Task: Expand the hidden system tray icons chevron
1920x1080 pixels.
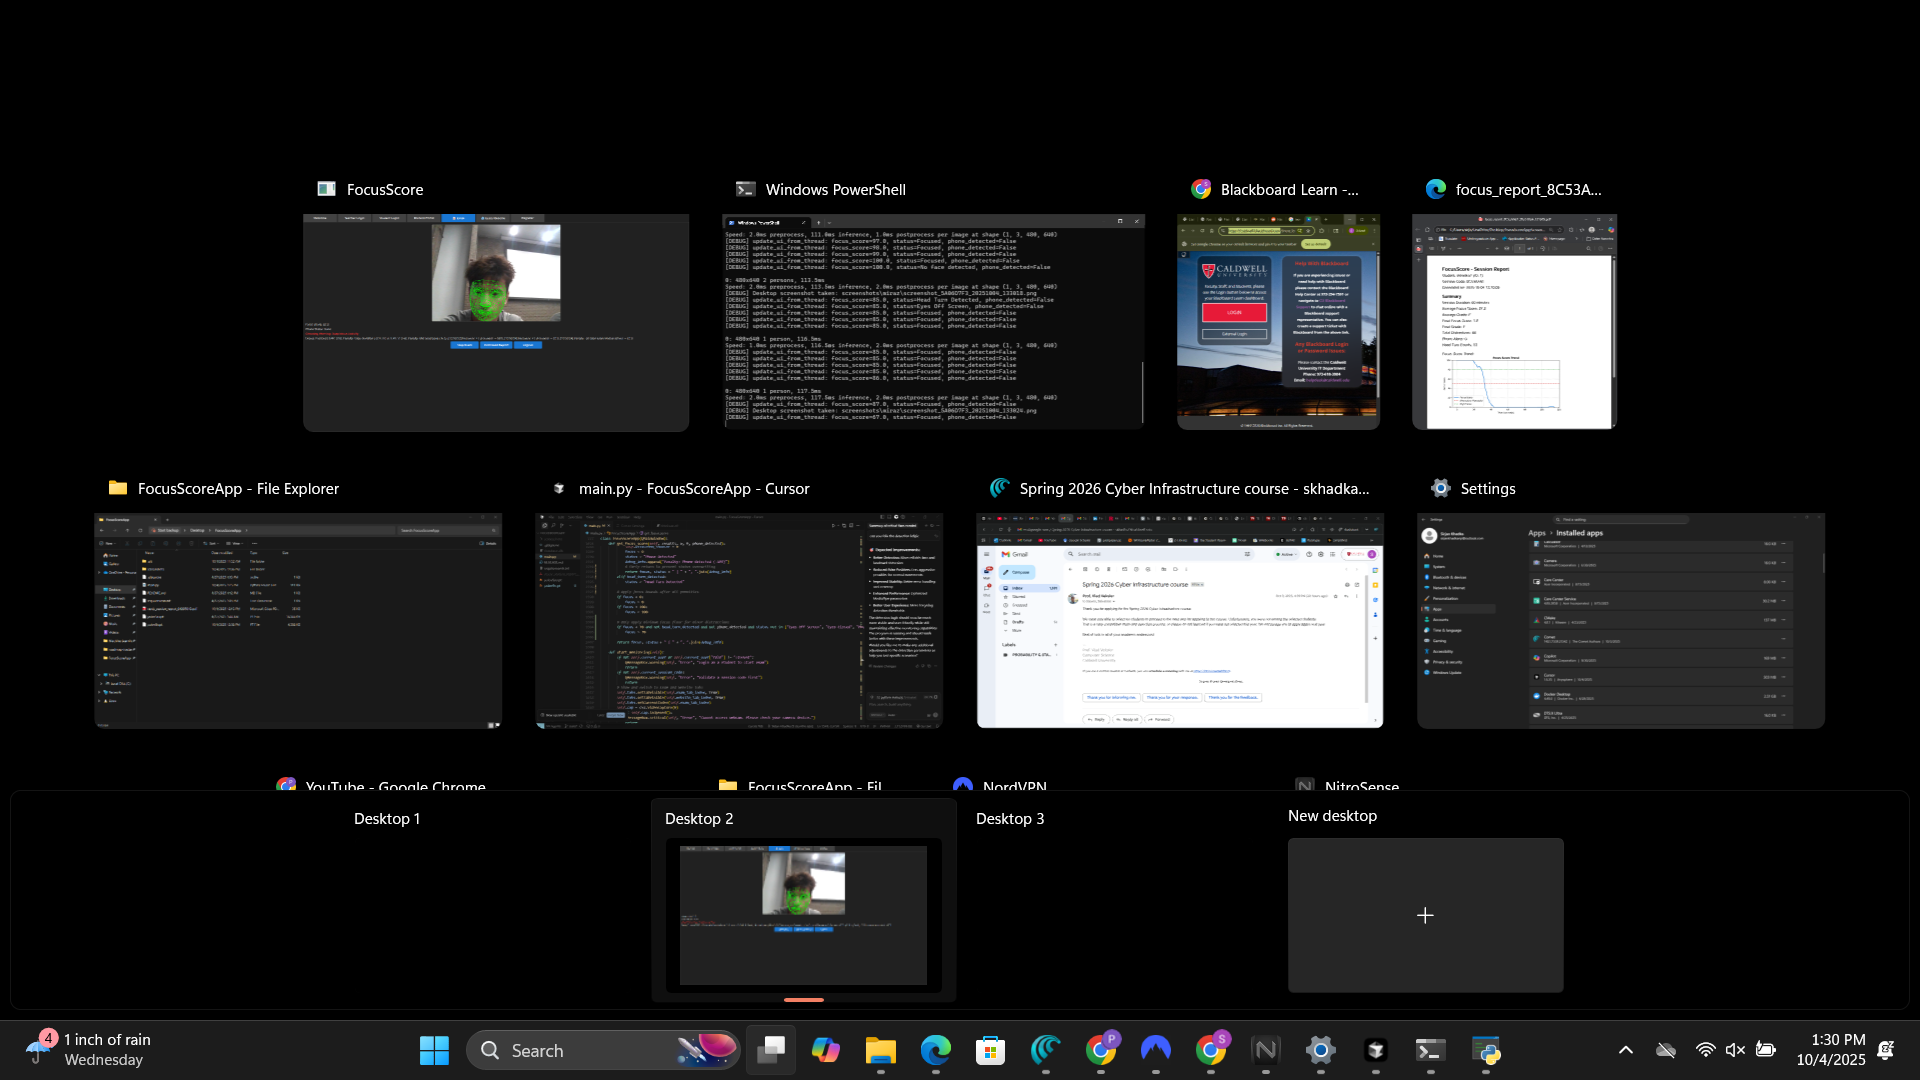Action: click(1626, 1050)
